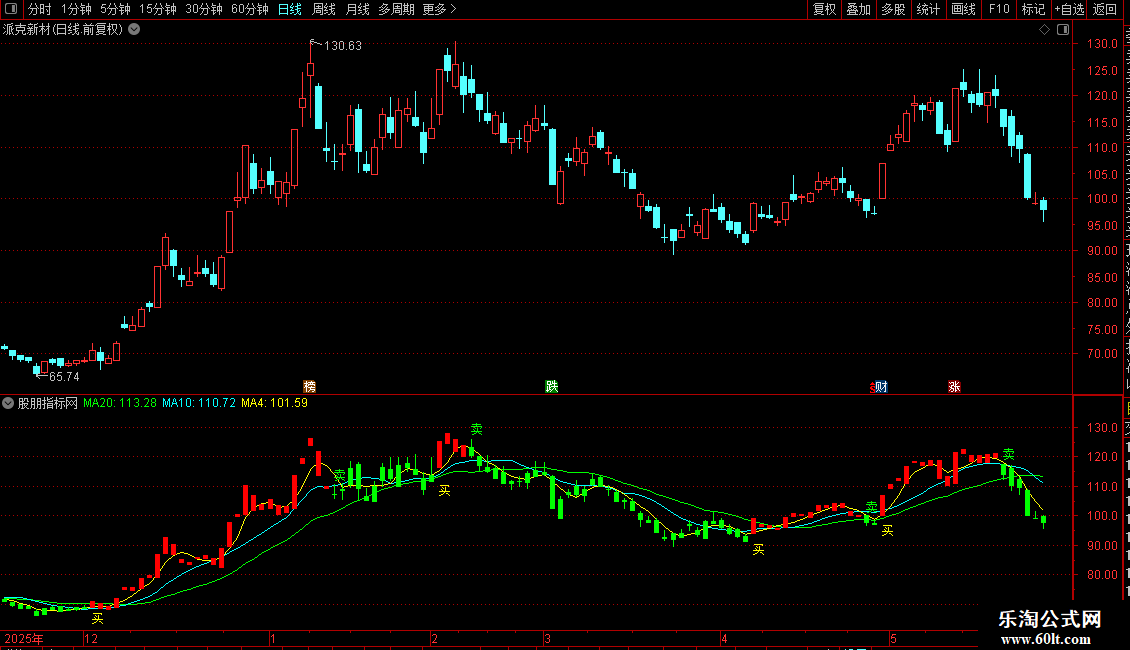The image size is (1130, 650).
Task: Click the MA4: 101.59 indicator value
Action: pos(275,403)
